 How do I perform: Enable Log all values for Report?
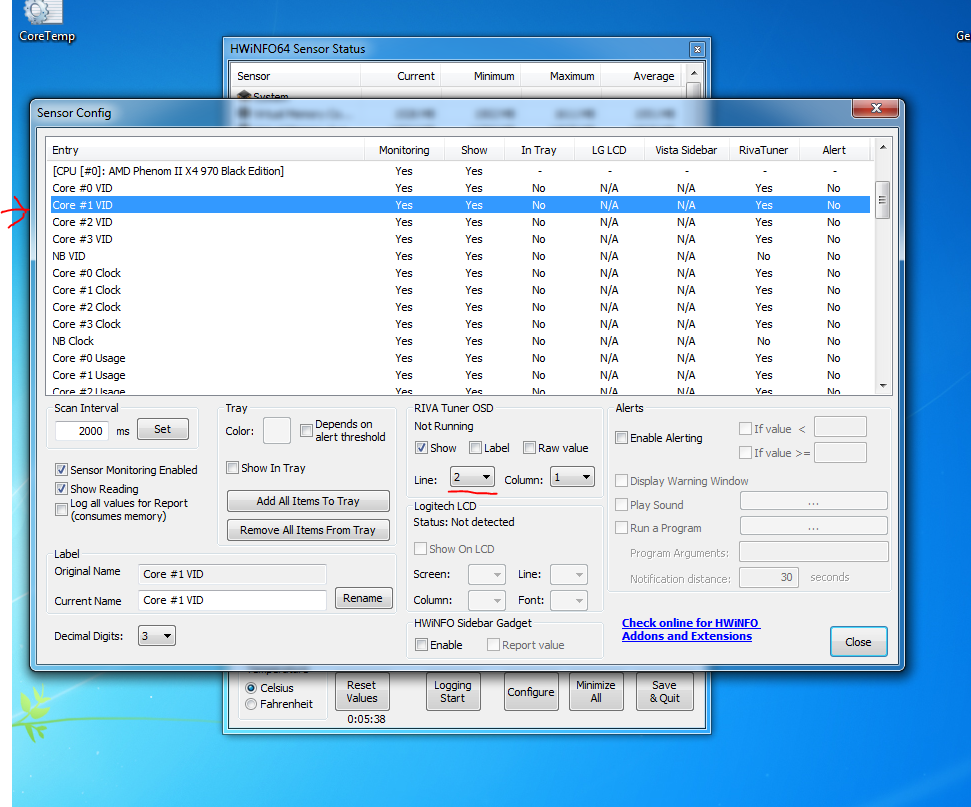pos(61,509)
